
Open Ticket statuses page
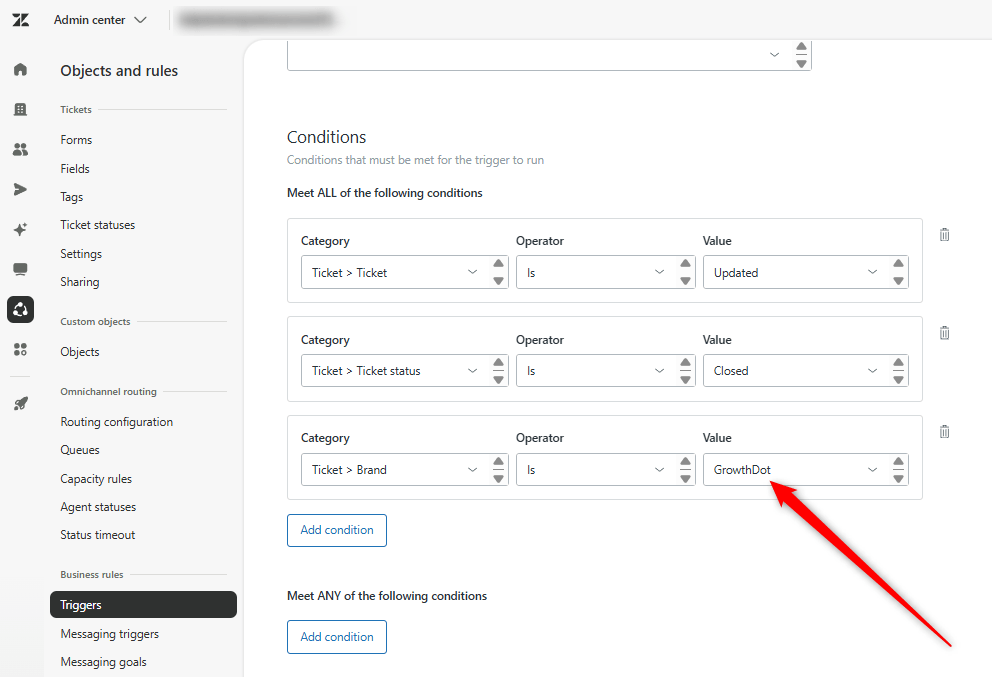point(97,225)
